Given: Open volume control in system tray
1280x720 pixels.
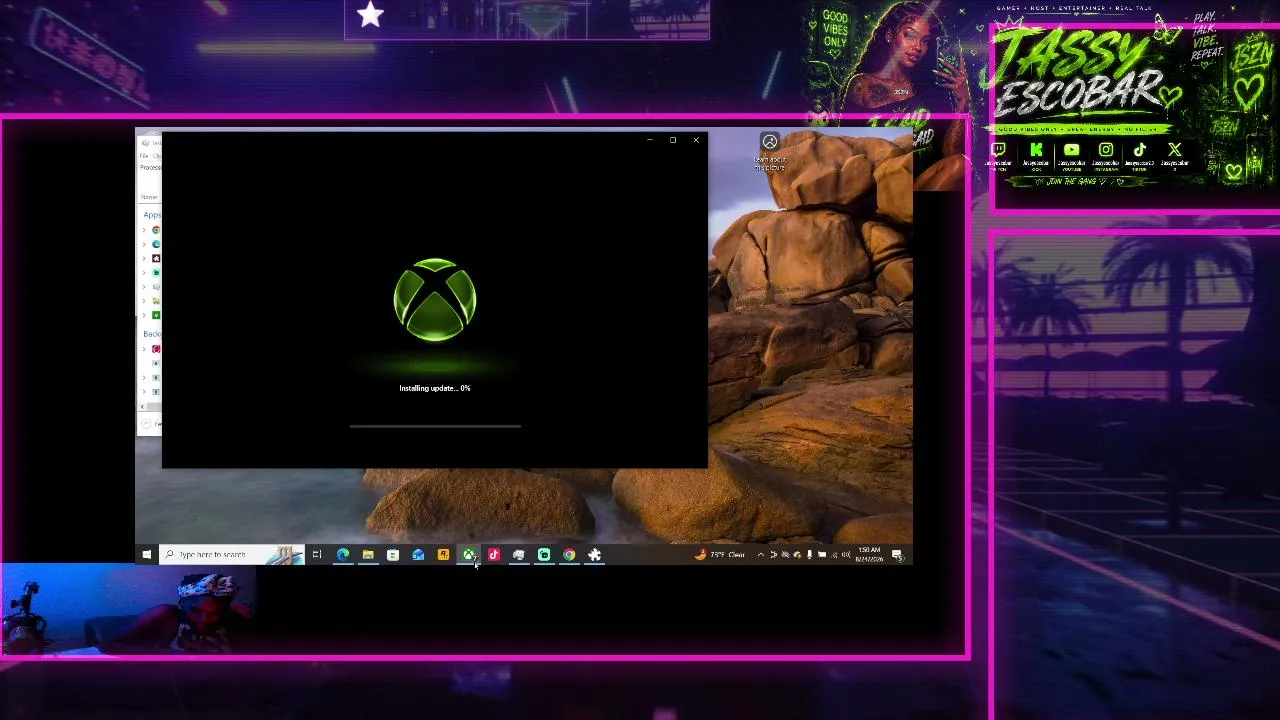Looking at the screenshot, I should (x=846, y=555).
